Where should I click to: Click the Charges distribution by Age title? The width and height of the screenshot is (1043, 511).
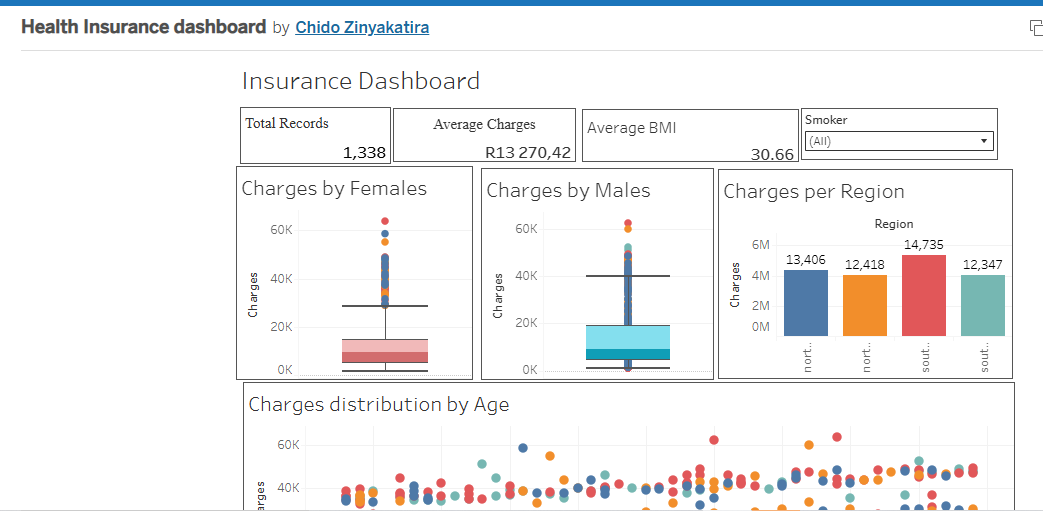[378, 404]
